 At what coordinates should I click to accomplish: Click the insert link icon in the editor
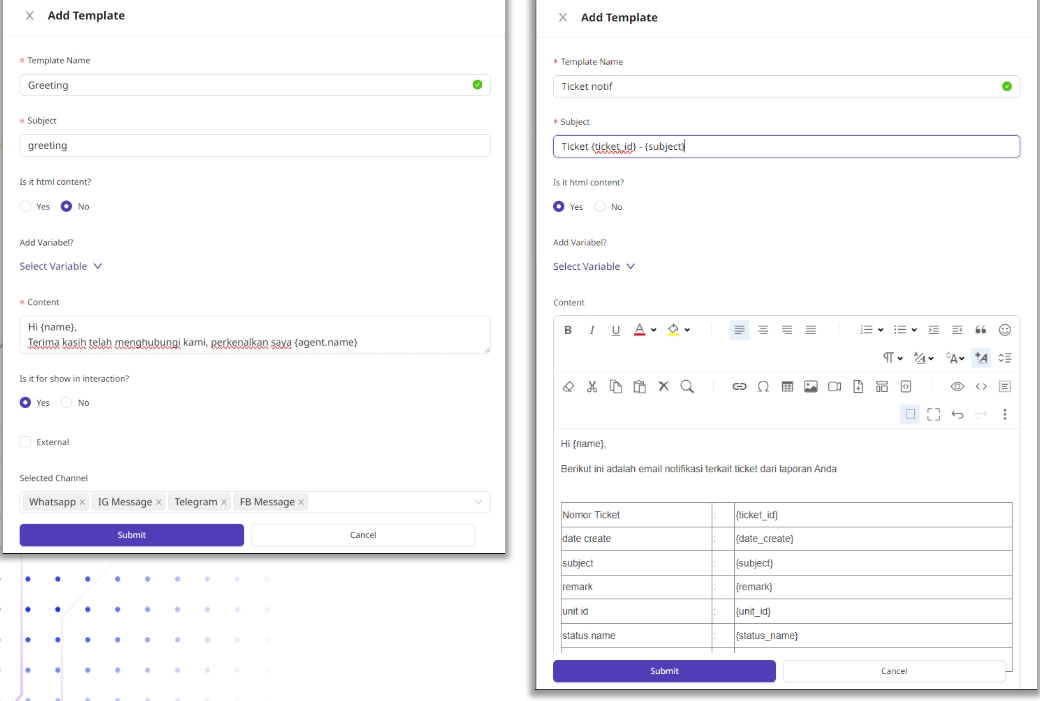(740, 387)
